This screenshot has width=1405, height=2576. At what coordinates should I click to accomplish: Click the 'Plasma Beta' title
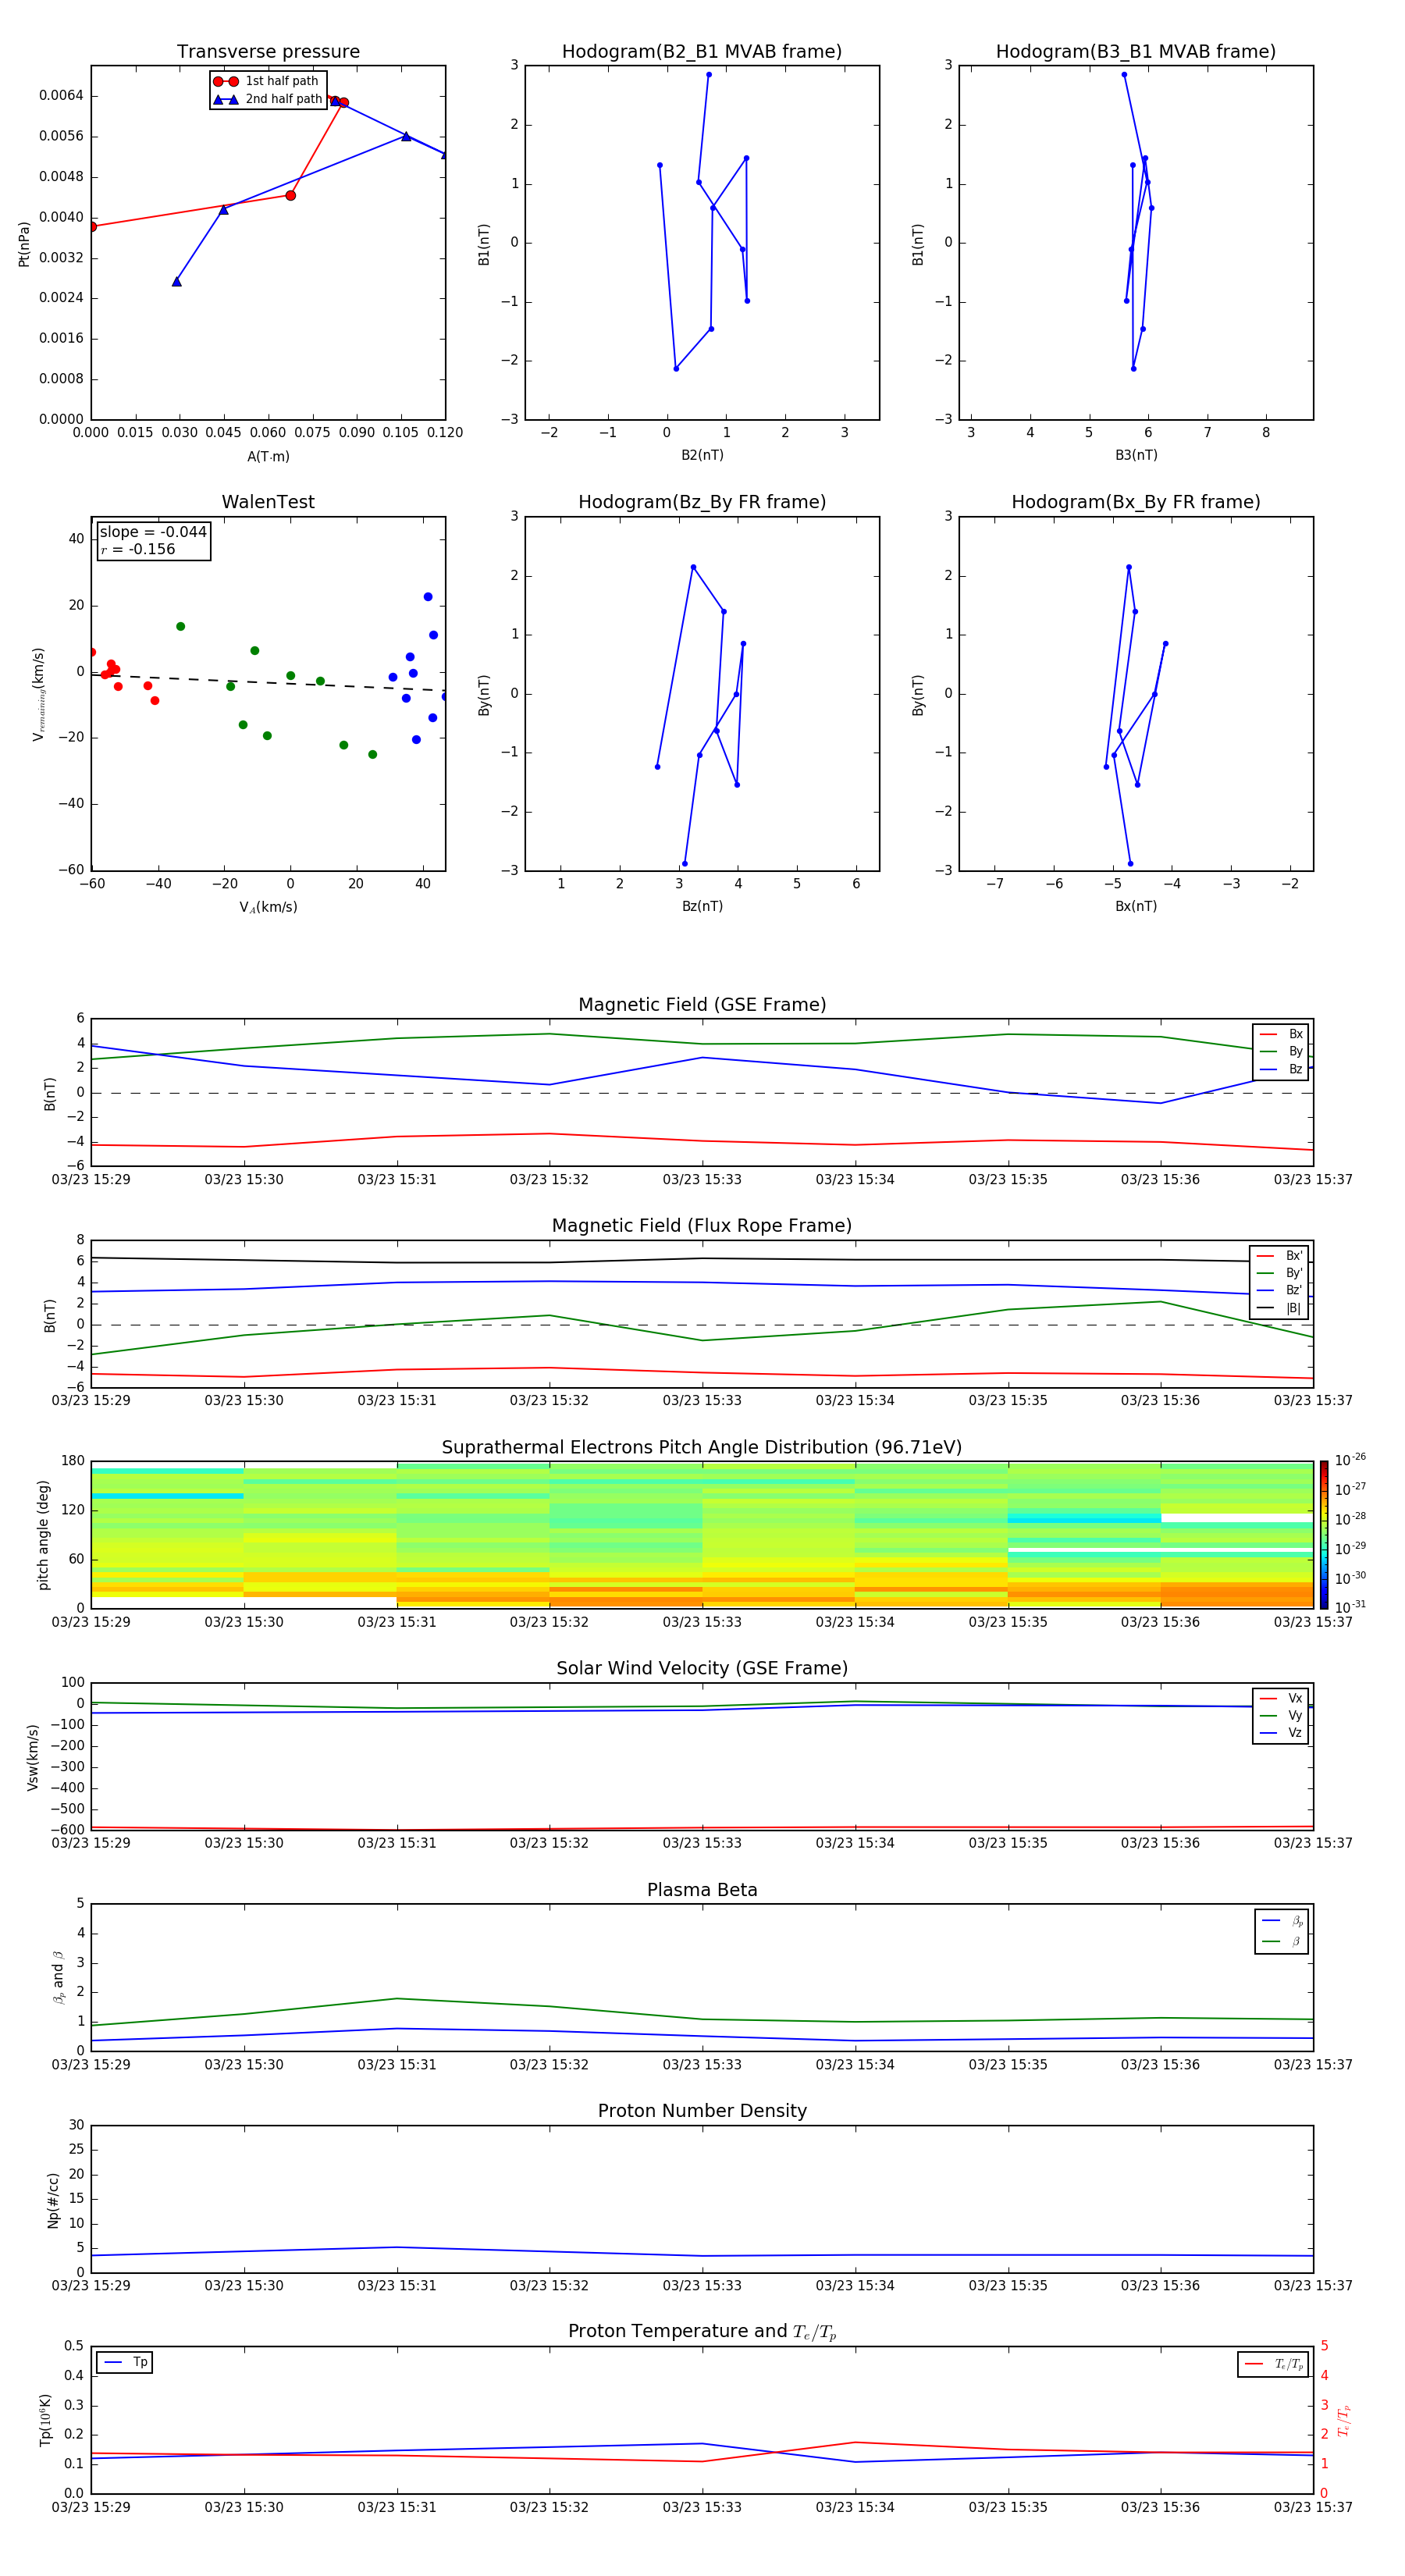pos(702,1890)
